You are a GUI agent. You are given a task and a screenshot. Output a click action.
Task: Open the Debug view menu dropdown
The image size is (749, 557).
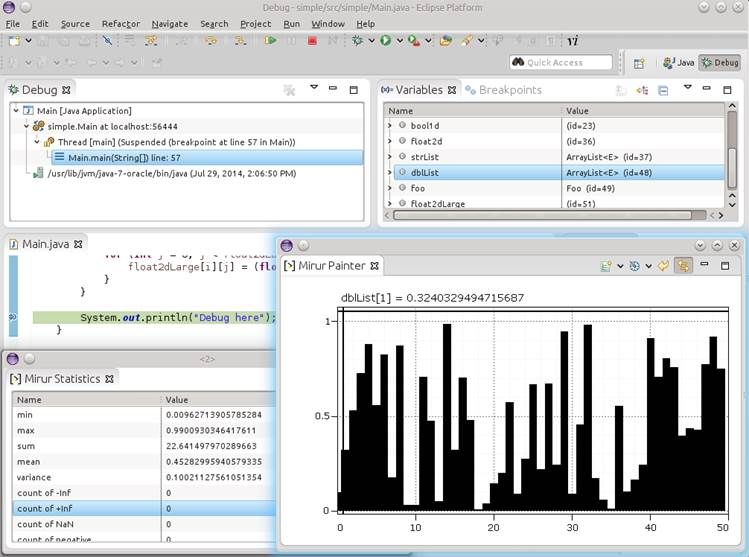point(313,88)
